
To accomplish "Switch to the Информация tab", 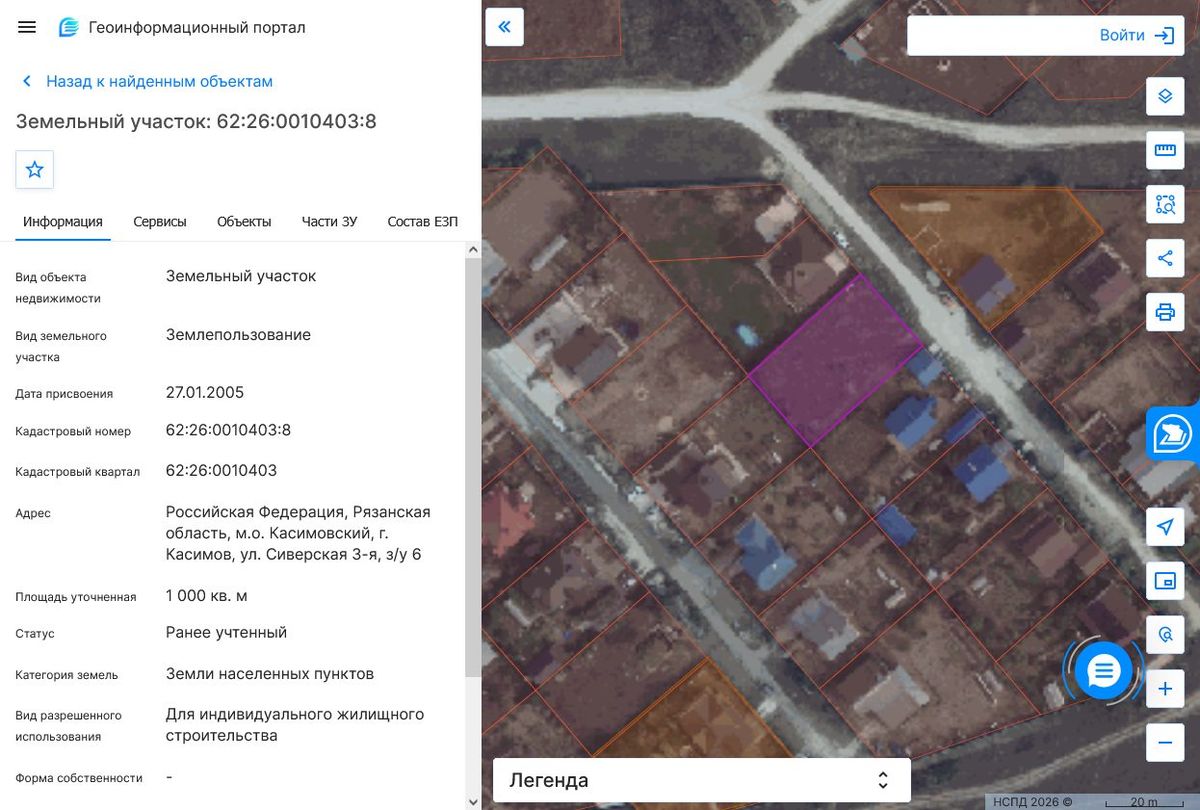I will click(63, 222).
